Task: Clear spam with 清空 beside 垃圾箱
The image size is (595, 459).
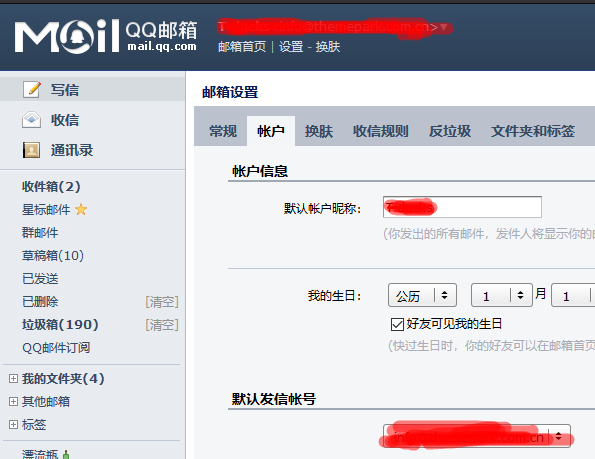Action: pyautogui.click(x=162, y=325)
